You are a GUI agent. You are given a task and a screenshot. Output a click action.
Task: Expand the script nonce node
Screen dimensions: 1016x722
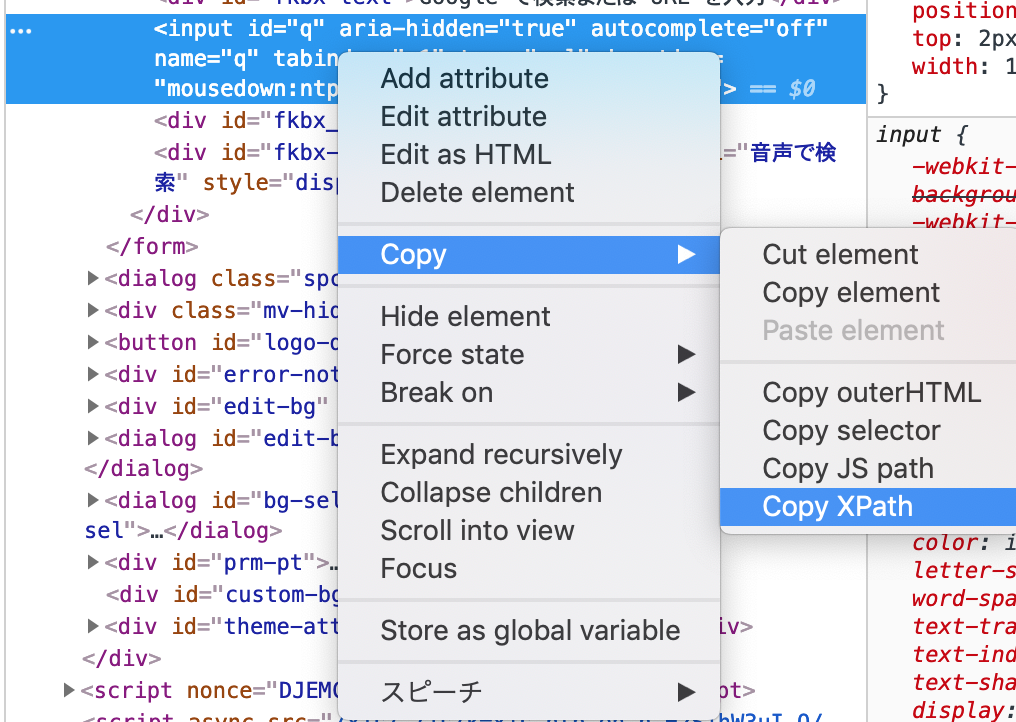coord(69,690)
